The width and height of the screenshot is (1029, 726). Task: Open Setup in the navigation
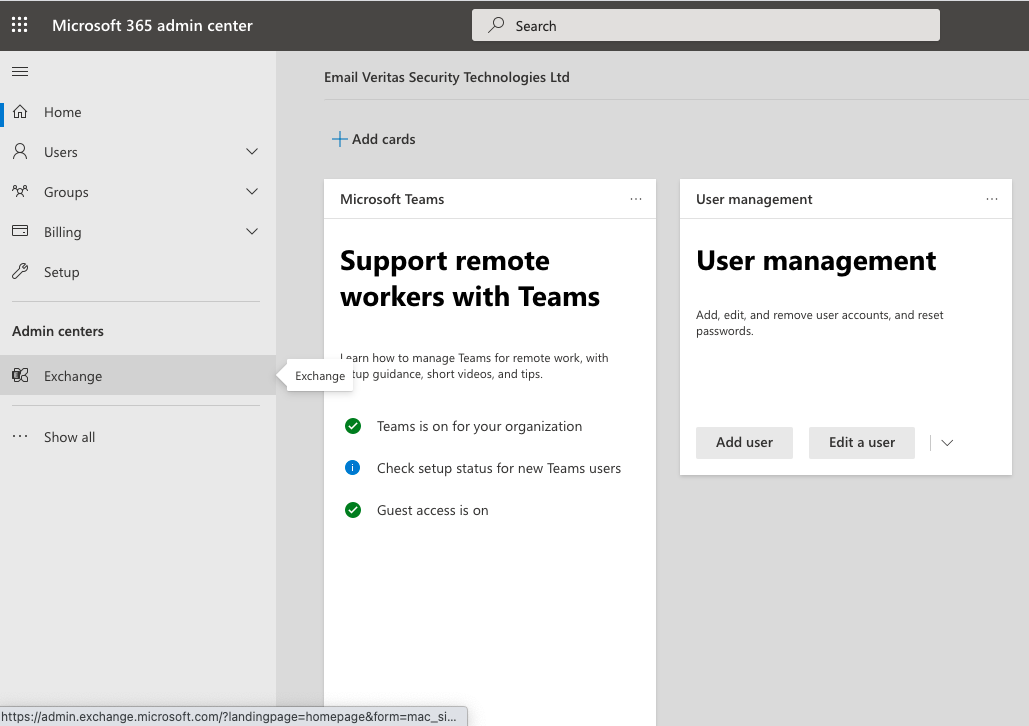[138, 272]
